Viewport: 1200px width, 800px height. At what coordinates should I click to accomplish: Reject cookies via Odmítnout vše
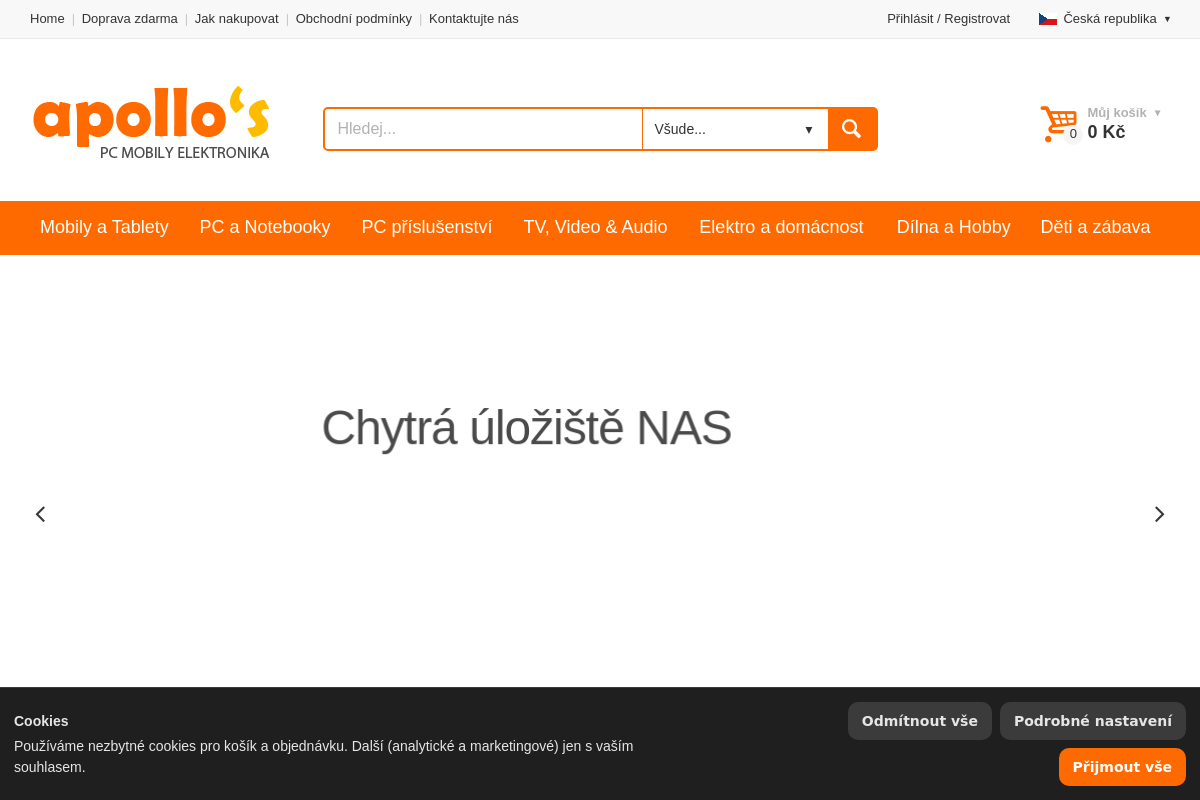[919, 720]
